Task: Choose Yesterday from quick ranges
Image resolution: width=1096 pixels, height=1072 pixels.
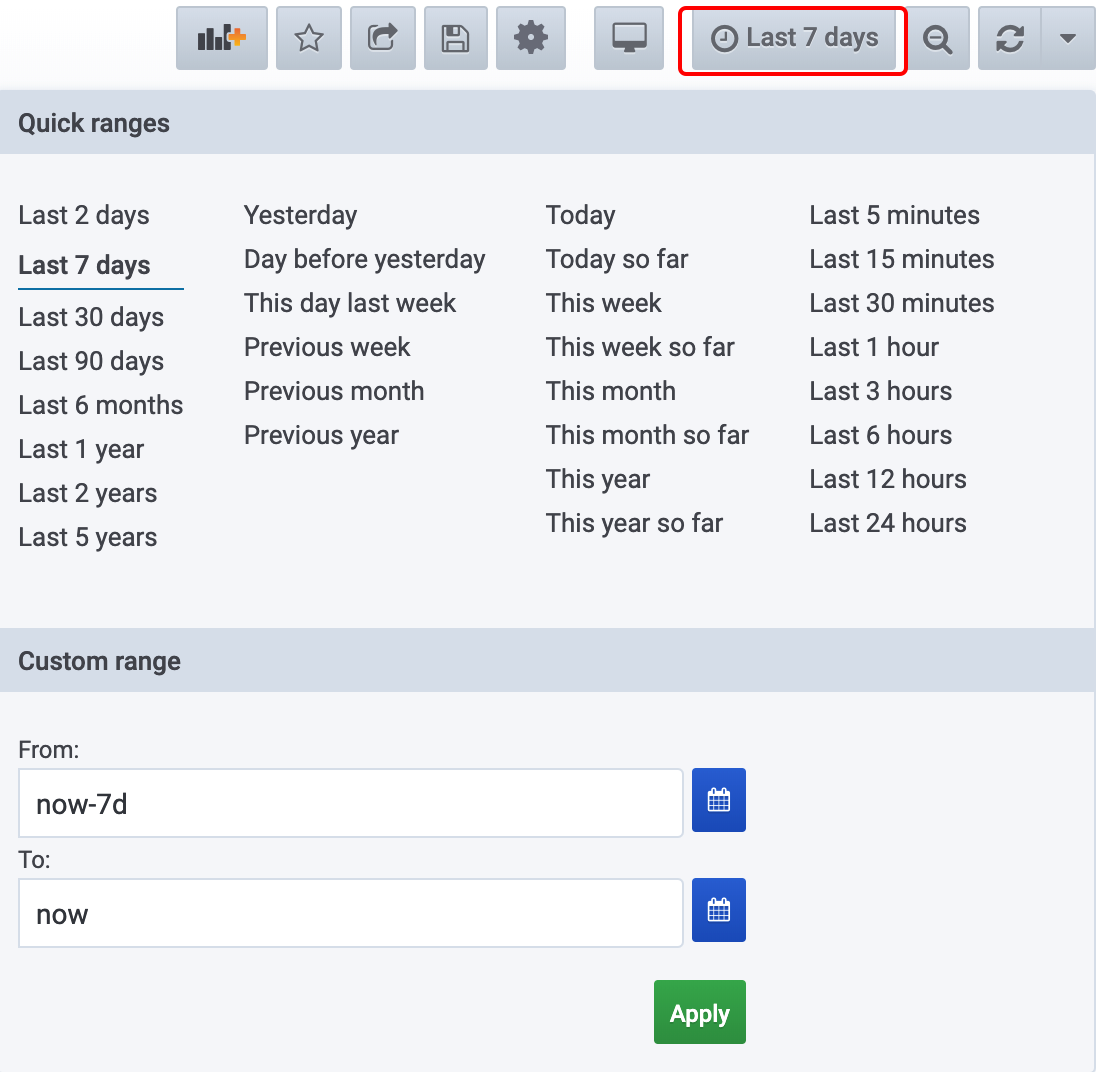Action: pyautogui.click(x=300, y=215)
